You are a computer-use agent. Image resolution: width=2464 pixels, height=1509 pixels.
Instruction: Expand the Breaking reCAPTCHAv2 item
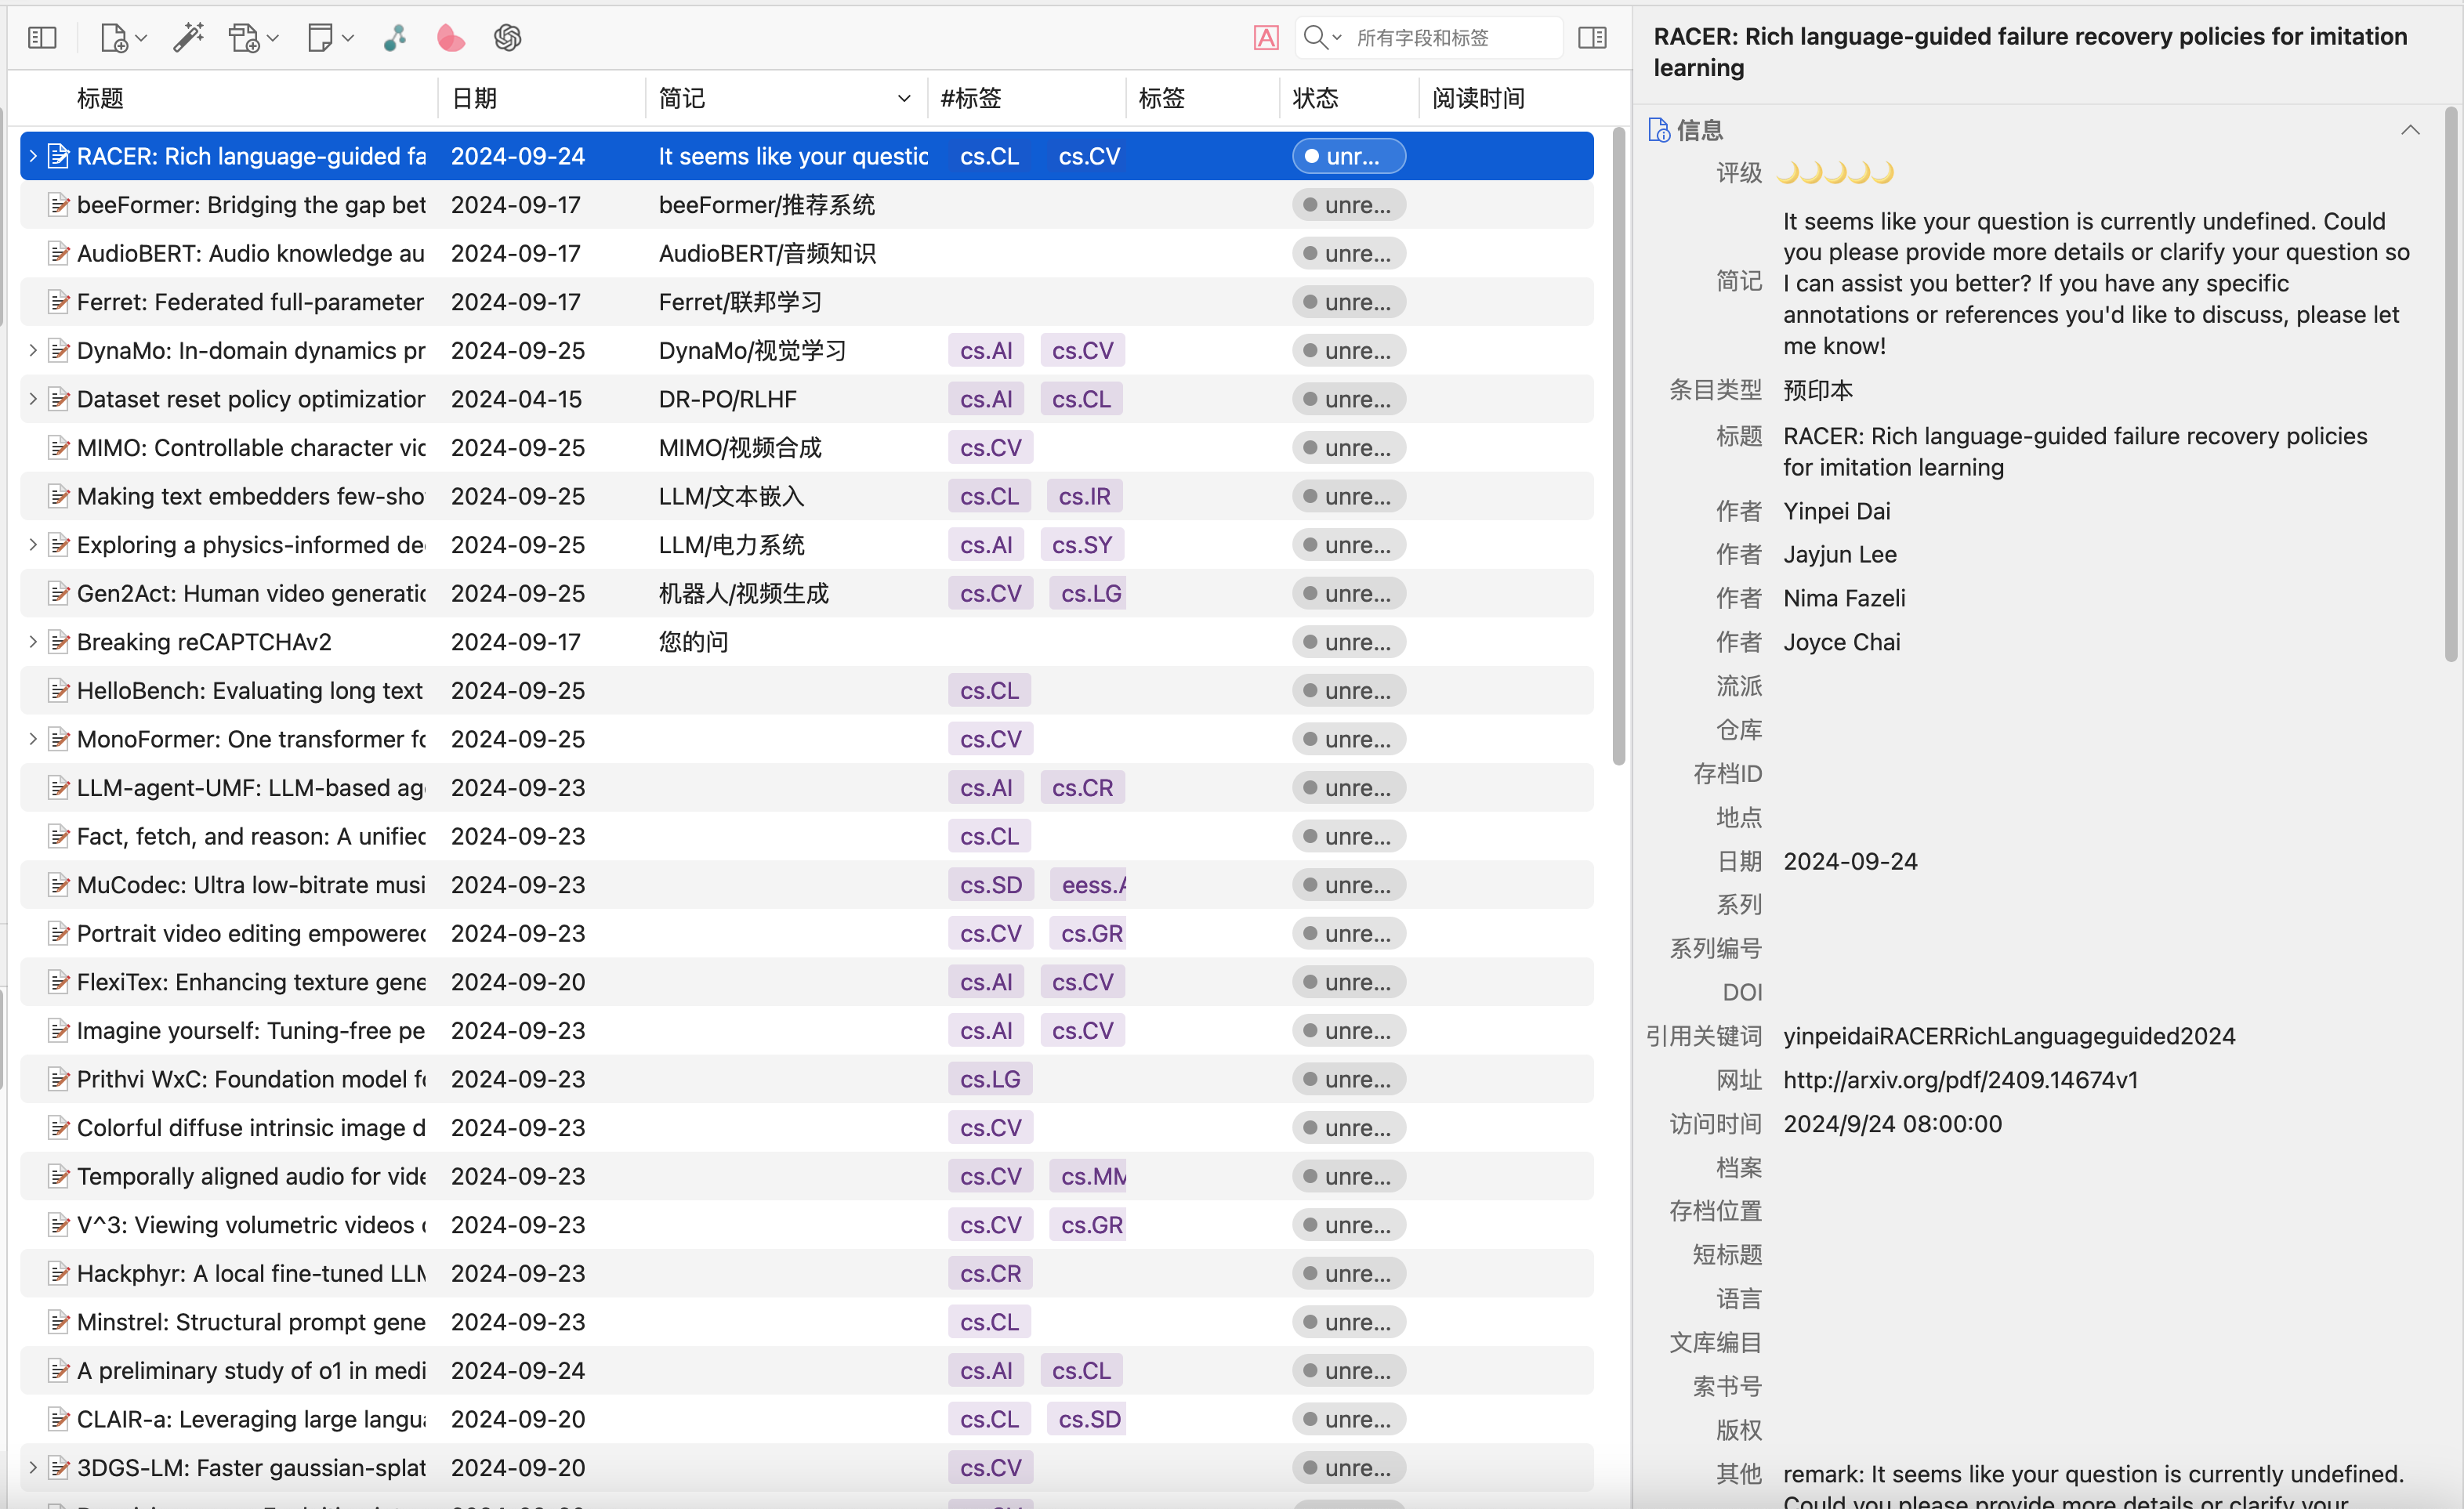tap(33, 642)
